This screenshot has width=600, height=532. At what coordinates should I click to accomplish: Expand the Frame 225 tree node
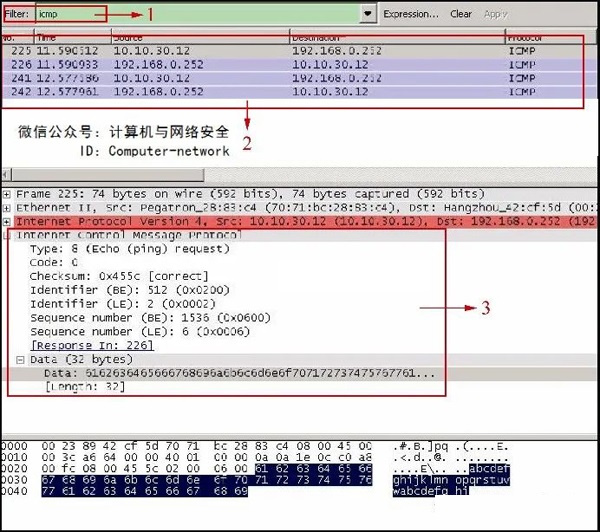point(7,194)
